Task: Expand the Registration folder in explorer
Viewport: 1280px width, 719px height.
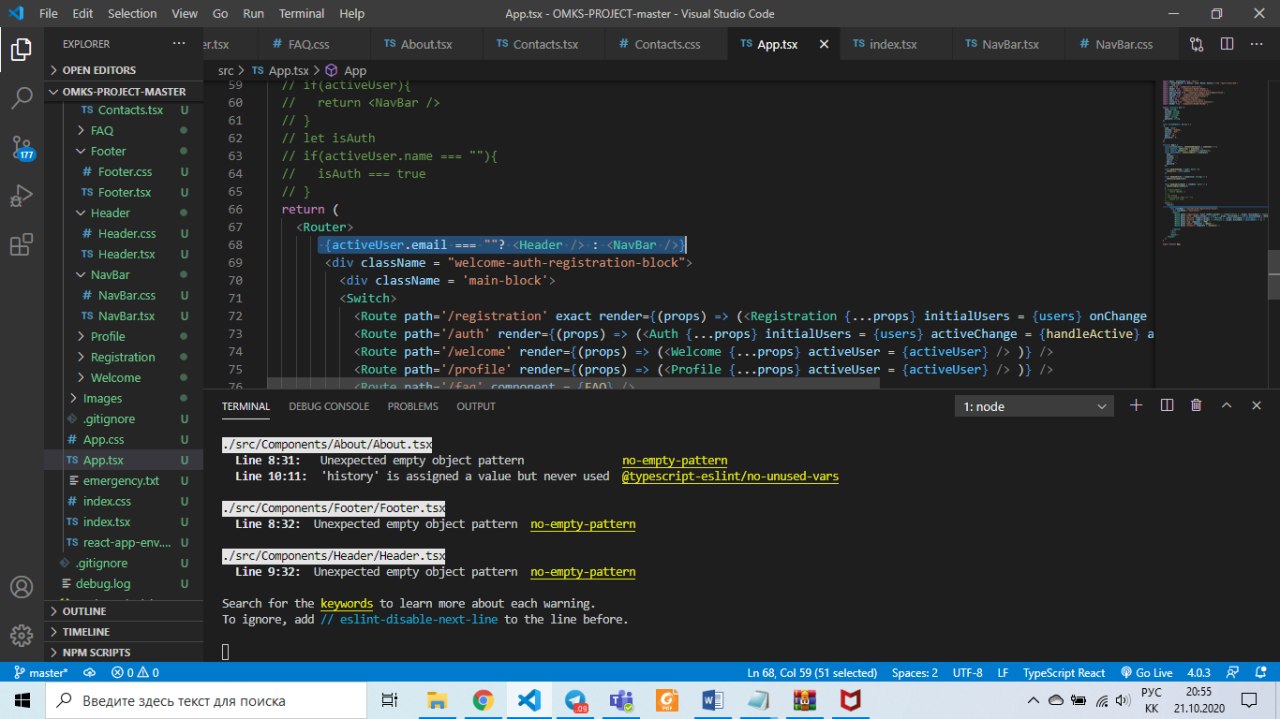Action: [x=122, y=357]
